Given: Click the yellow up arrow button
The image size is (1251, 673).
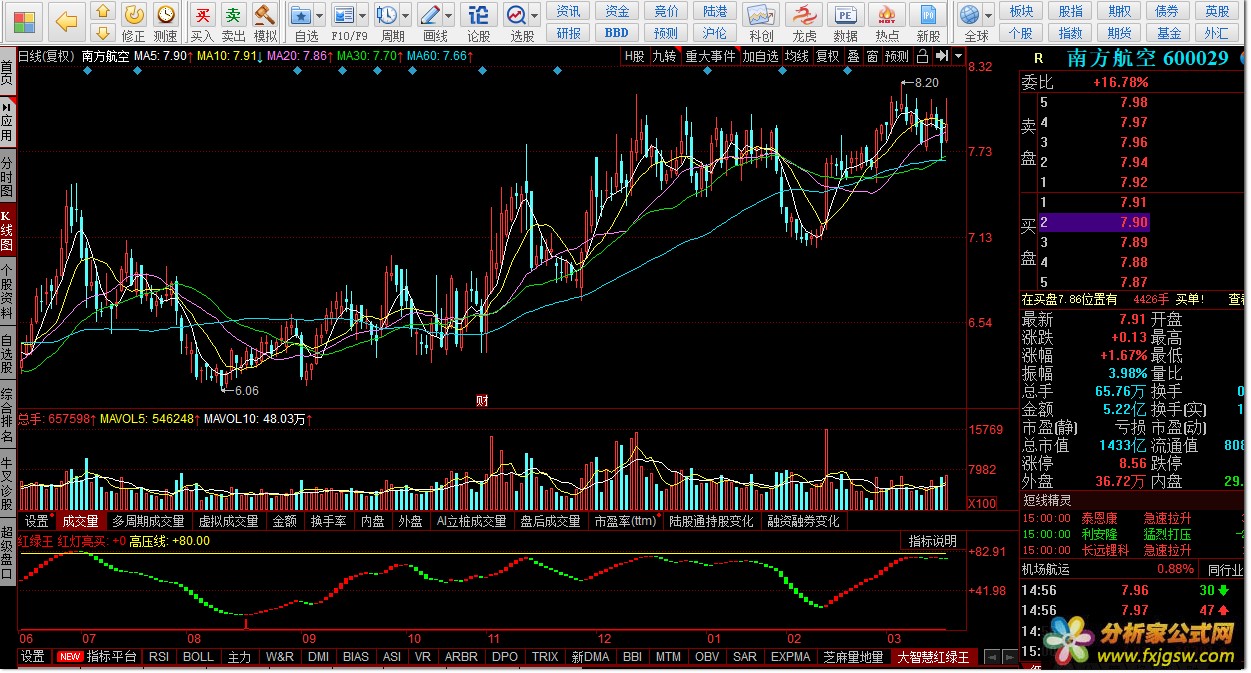Looking at the screenshot, I should coord(103,11).
